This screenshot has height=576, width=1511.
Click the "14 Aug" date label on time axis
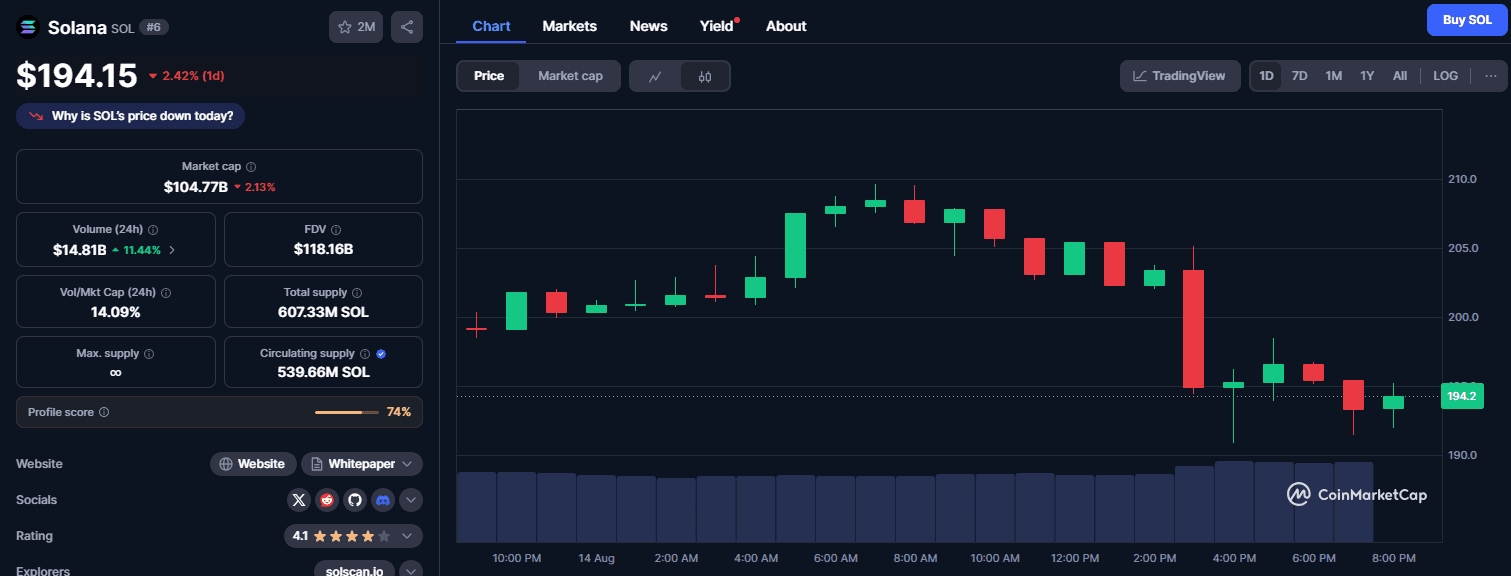coord(596,557)
